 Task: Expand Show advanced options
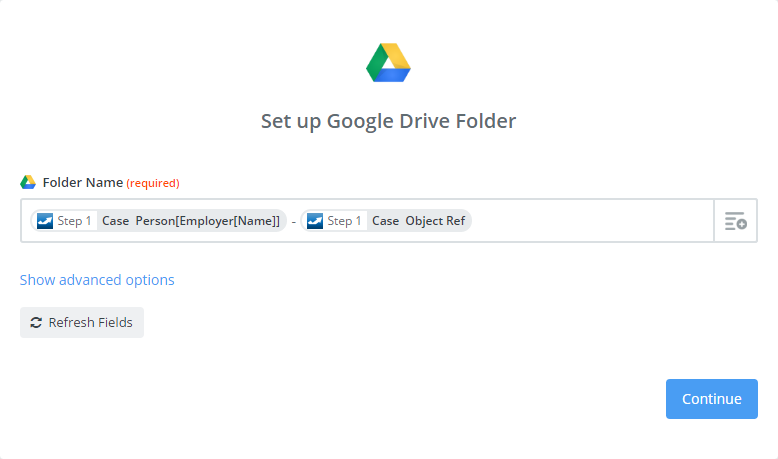coord(97,280)
